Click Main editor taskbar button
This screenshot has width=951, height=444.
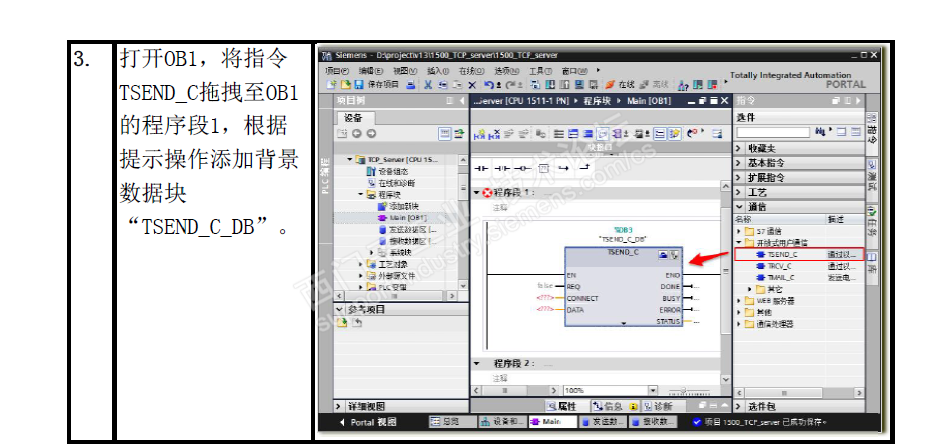pyautogui.click(x=551, y=422)
